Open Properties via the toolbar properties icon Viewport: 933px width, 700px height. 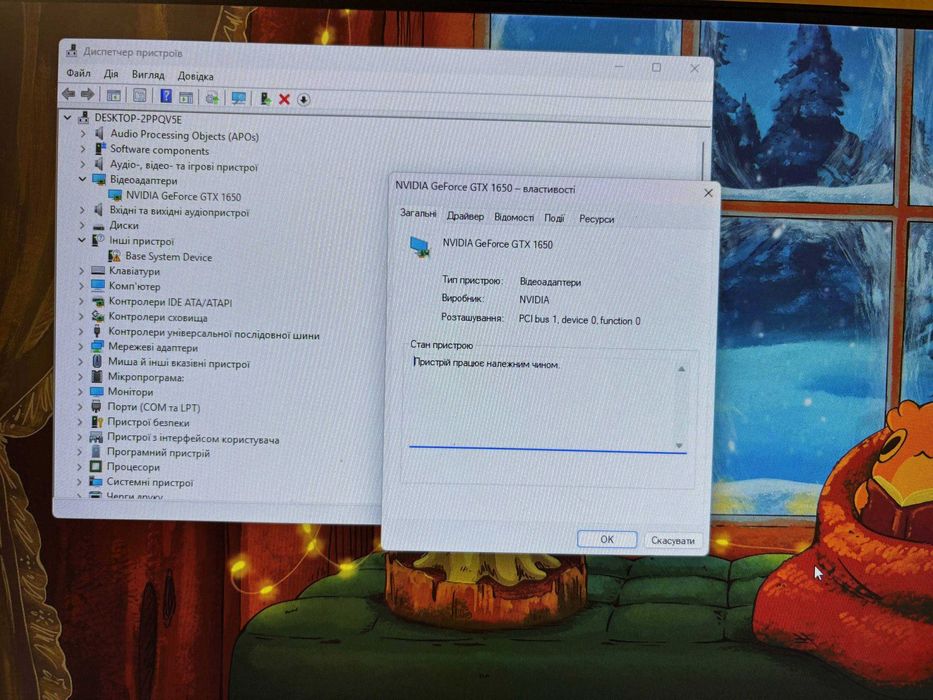pyautogui.click(x=140, y=95)
